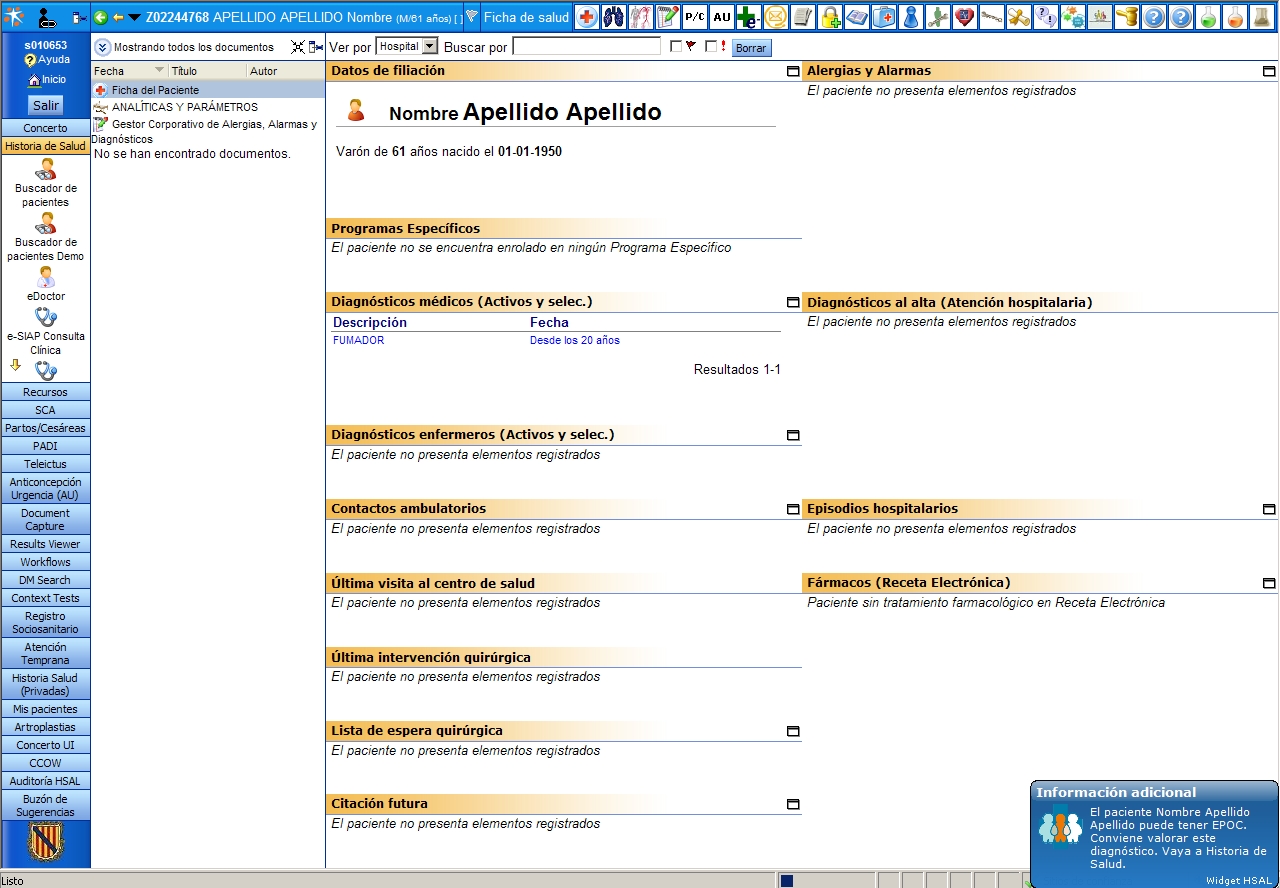The height and width of the screenshot is (888, 1280).
Task: Maximize the Diagnósticos médicos panel
Action: pos(793,302)
